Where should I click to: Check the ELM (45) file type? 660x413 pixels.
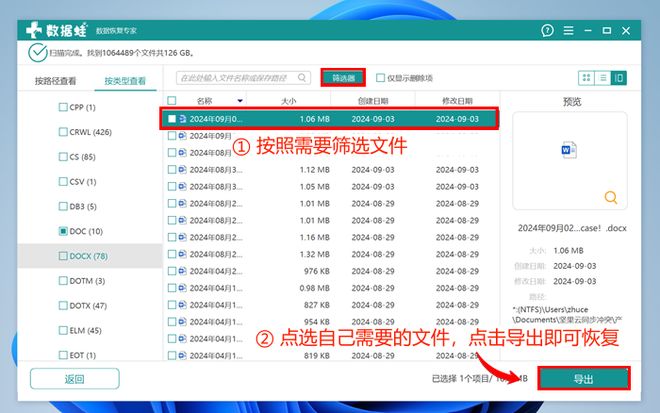(x=63, y=330)
